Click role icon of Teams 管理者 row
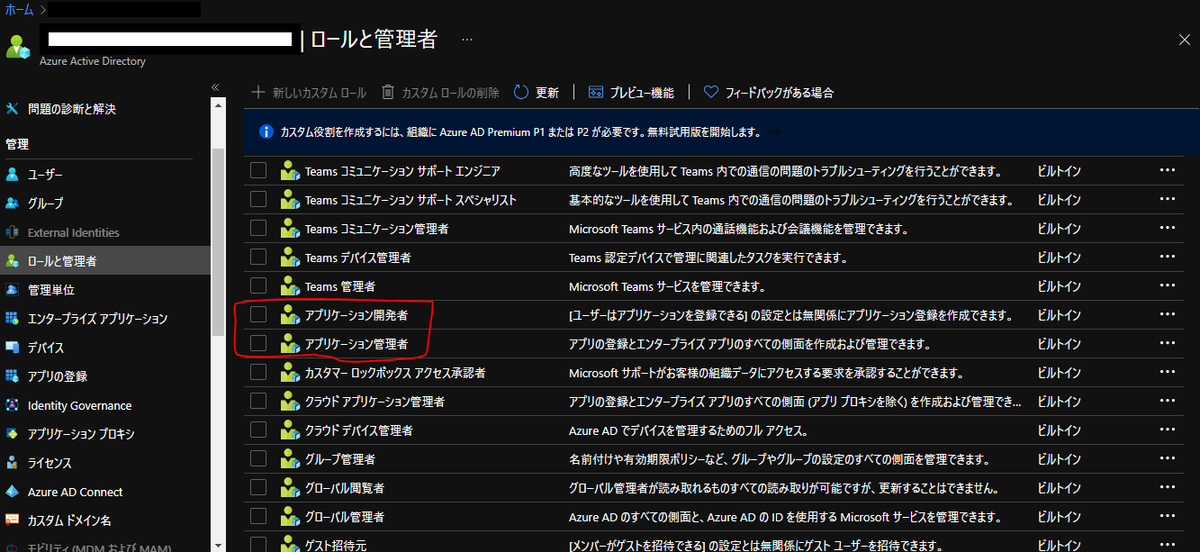Screen dimensions: 1200x552 (290, 286)
